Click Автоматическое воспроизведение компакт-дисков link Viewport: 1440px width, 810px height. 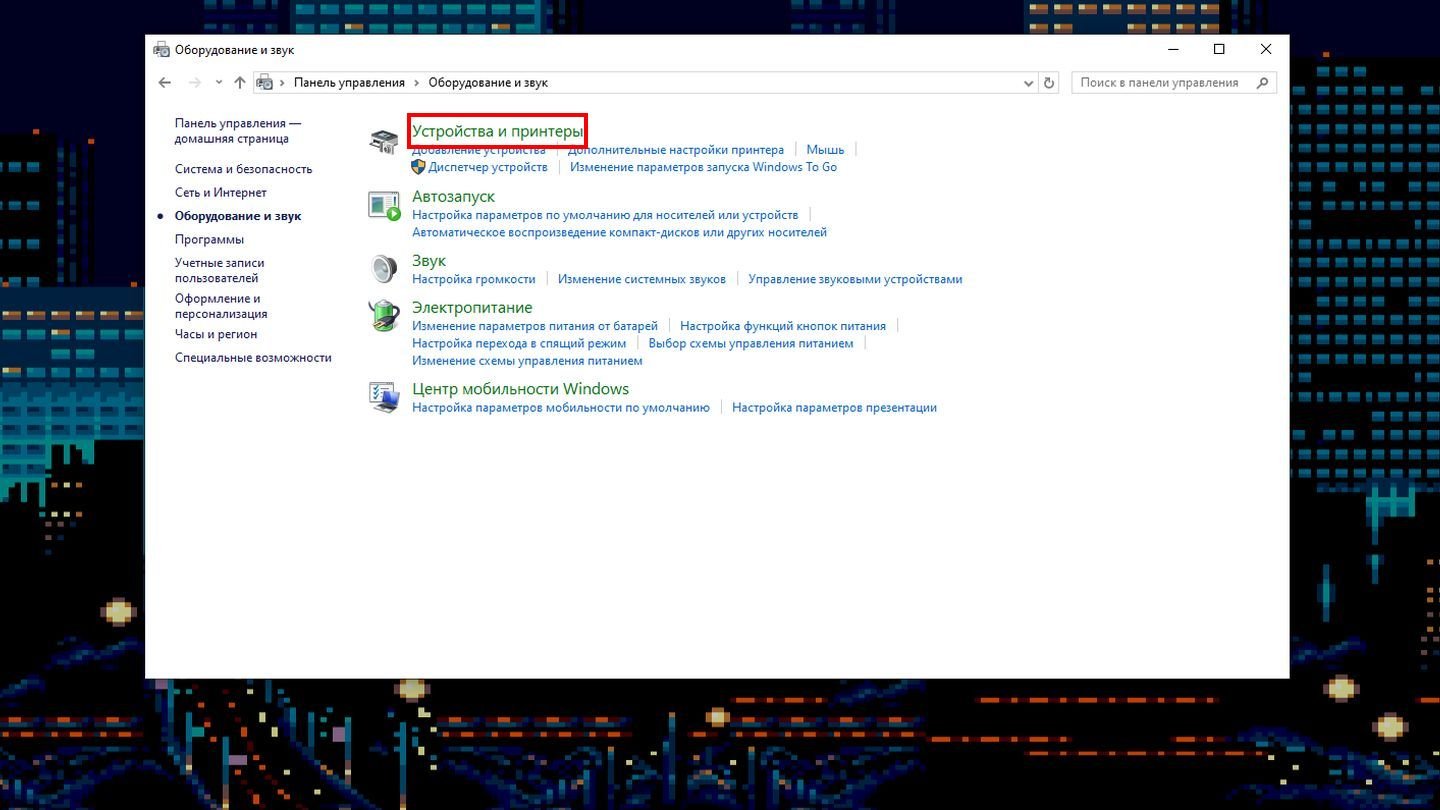[620, 232]
